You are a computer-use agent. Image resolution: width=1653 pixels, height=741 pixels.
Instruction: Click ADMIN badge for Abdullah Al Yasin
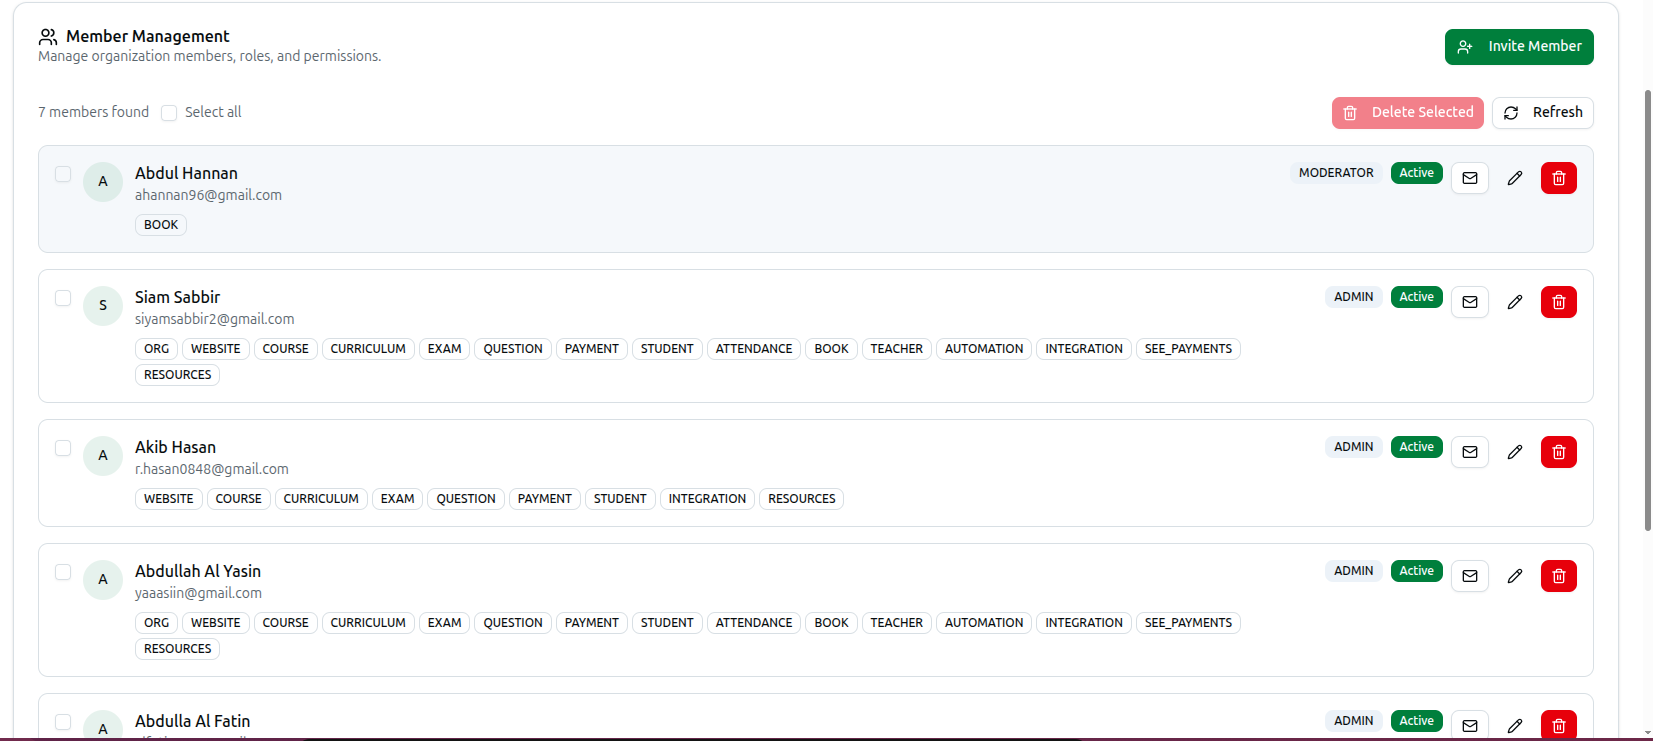pos(1354,571)
